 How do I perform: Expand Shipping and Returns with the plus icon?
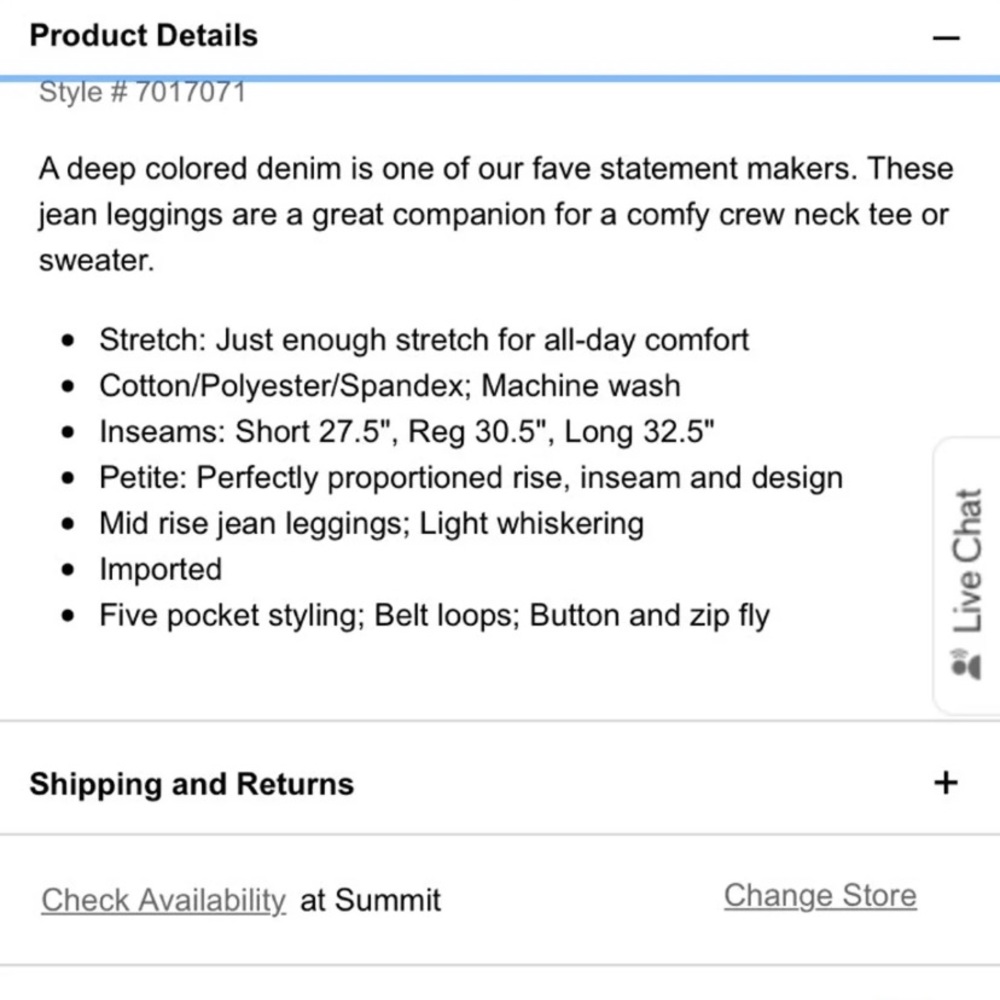(x=946, y=783)
